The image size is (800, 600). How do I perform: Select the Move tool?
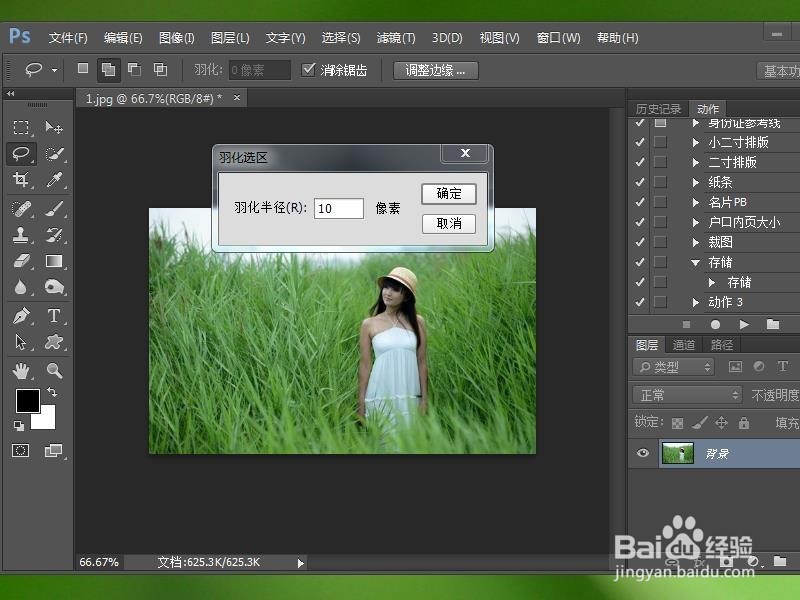(54, 127)
